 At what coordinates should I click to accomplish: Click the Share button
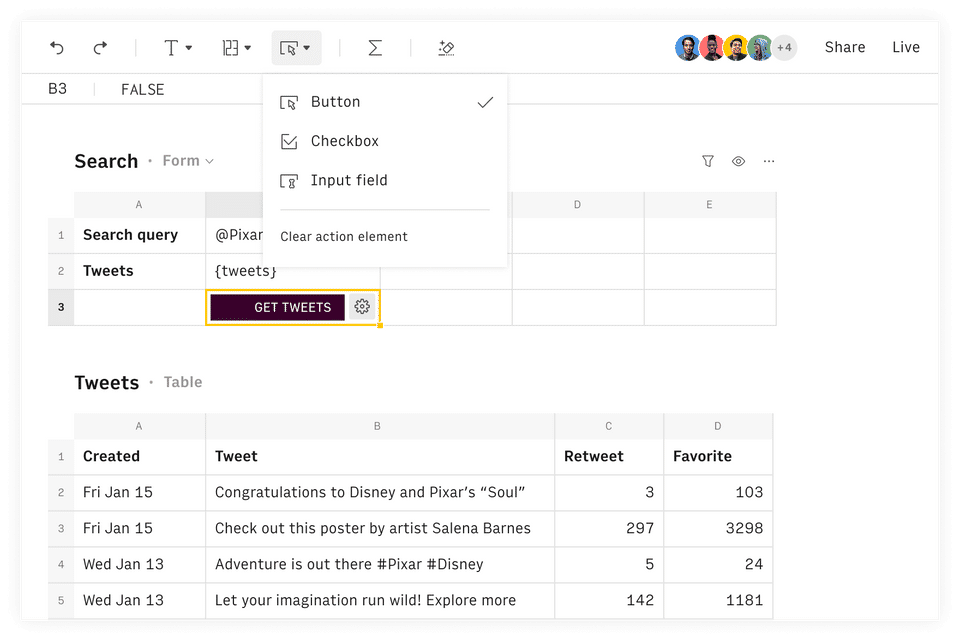click(845, 47)
